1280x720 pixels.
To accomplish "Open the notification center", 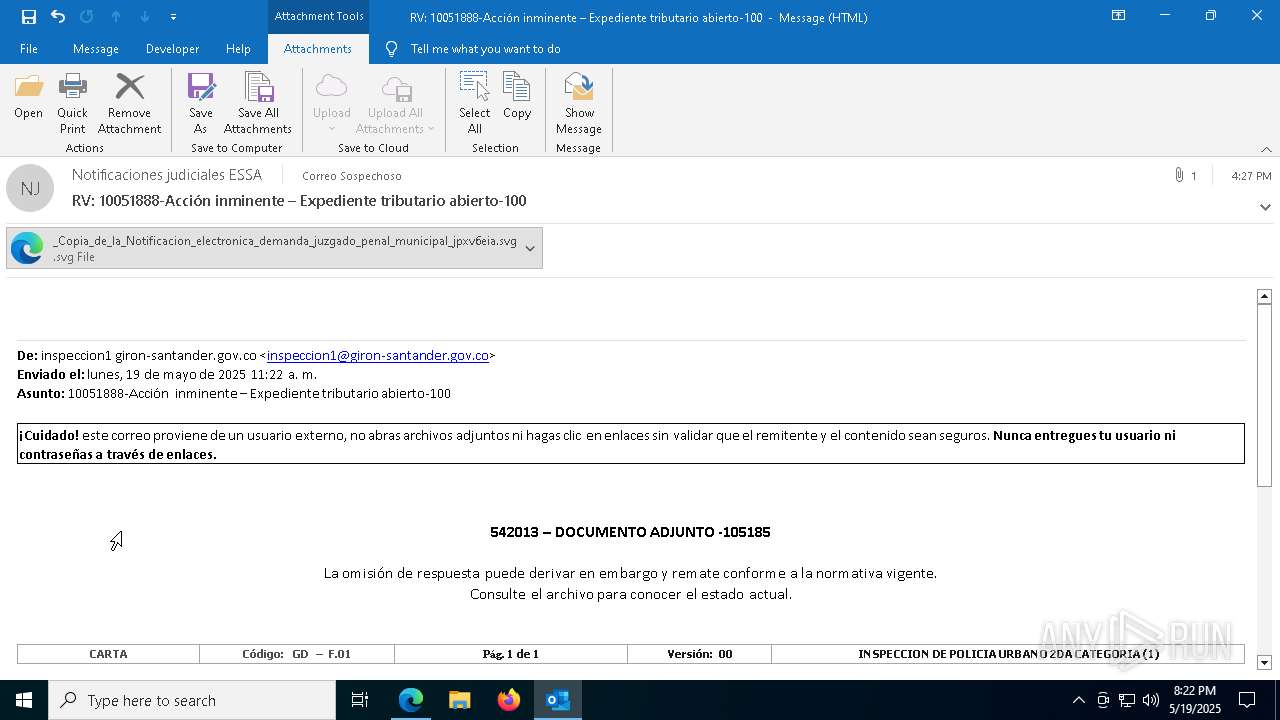I will coord(1247,700).
